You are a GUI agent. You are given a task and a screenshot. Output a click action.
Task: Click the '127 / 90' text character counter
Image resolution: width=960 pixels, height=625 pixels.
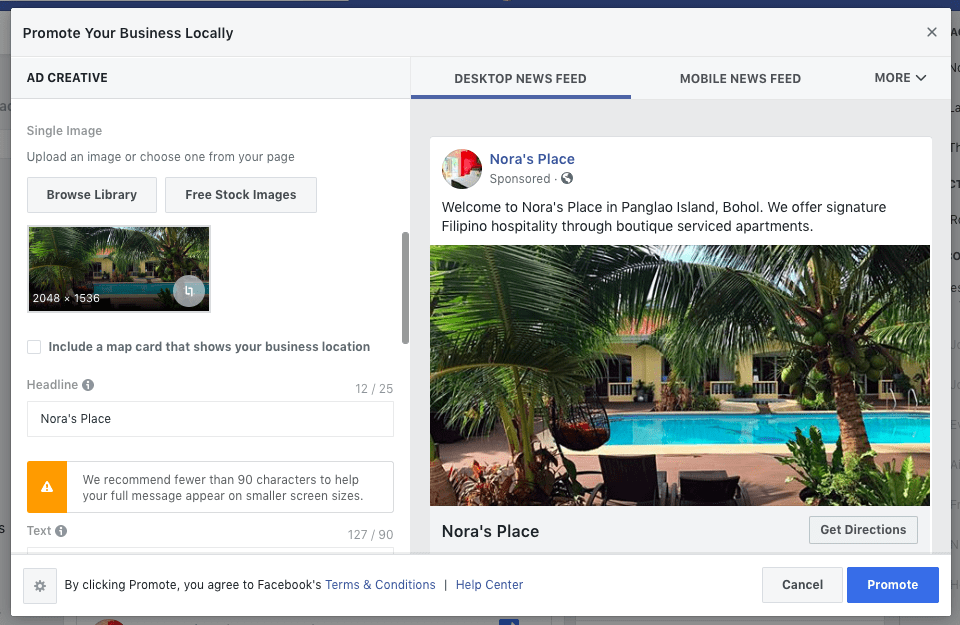[x=370, y=534]
